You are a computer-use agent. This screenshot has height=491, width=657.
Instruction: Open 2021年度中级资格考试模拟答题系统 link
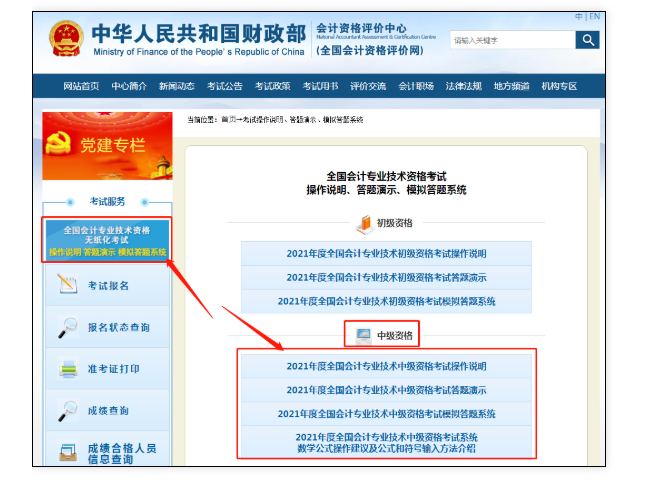(386, 414)
